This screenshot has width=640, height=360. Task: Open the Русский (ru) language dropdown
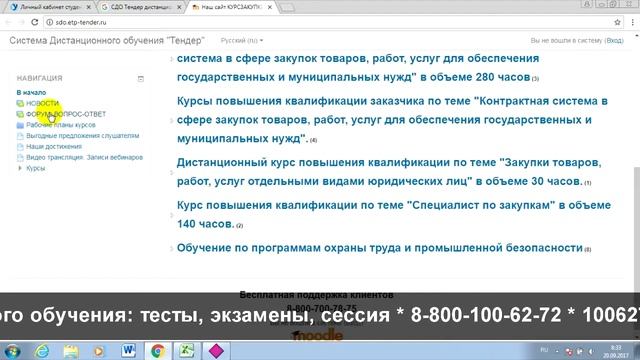242,40
